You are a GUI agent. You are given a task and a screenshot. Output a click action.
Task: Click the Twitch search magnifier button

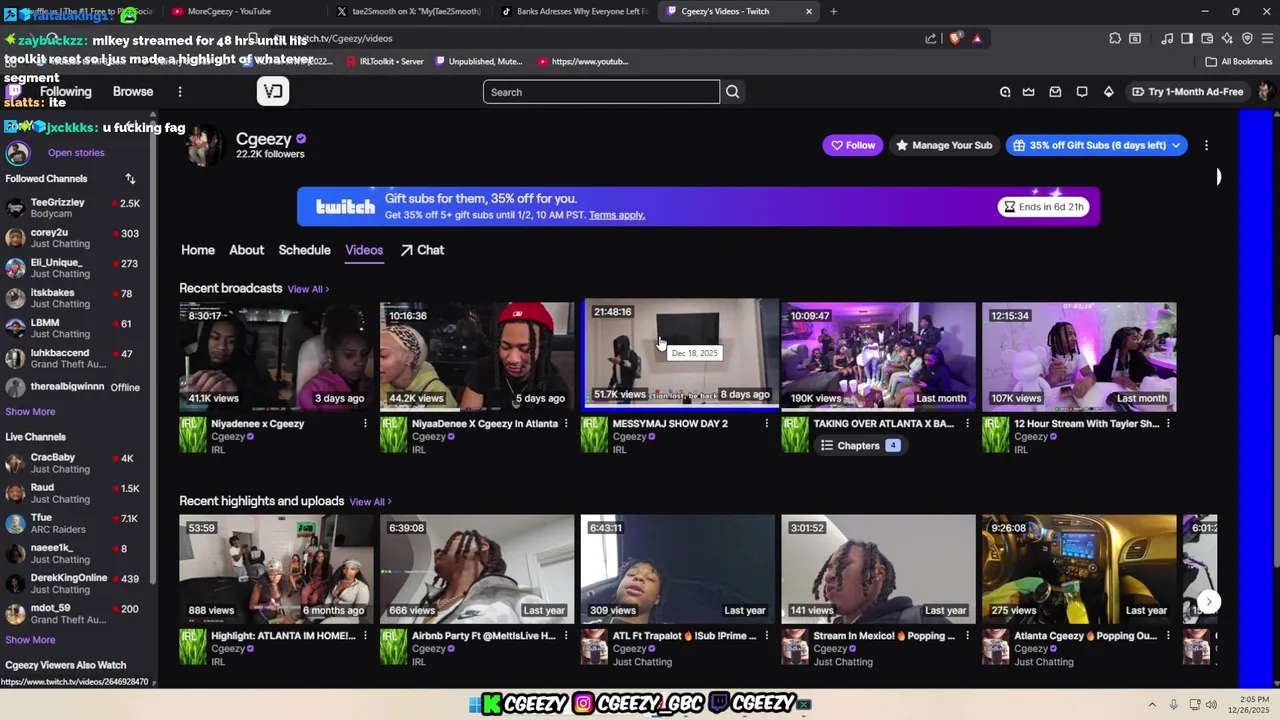(733, 92)
